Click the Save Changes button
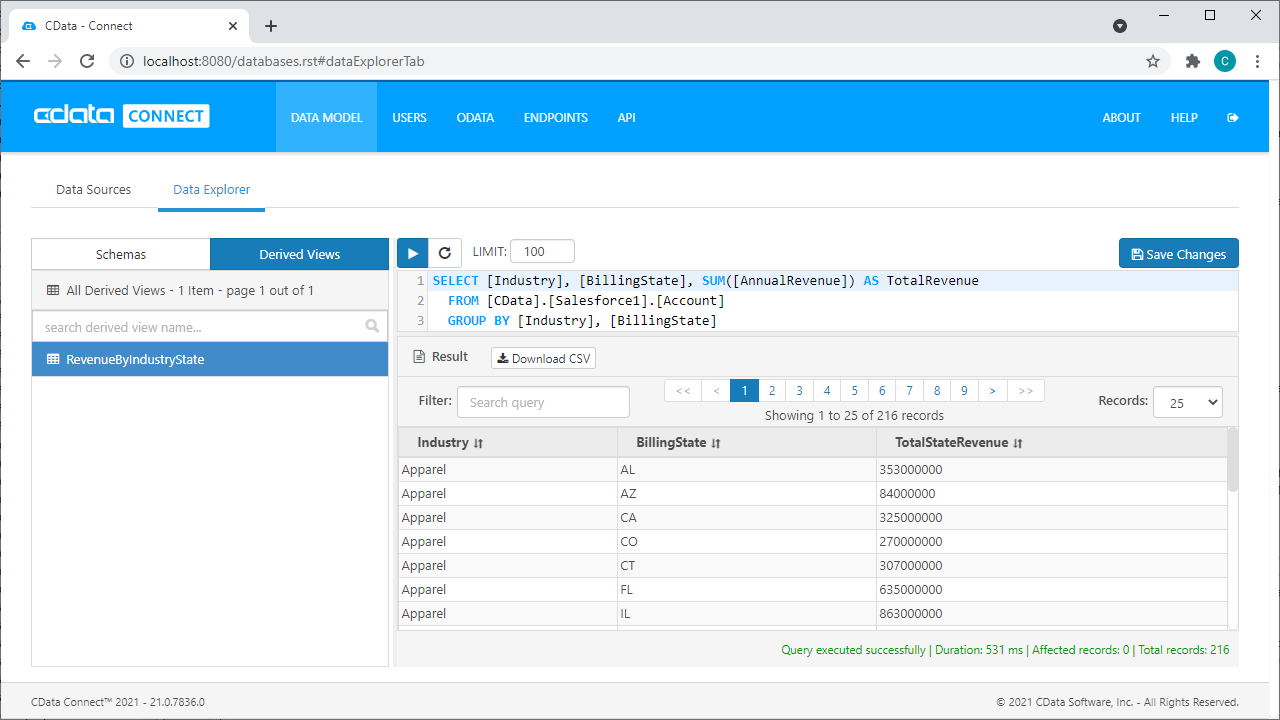Image resolution: width=1280 pixels, height=720 pixels. 1178,254
